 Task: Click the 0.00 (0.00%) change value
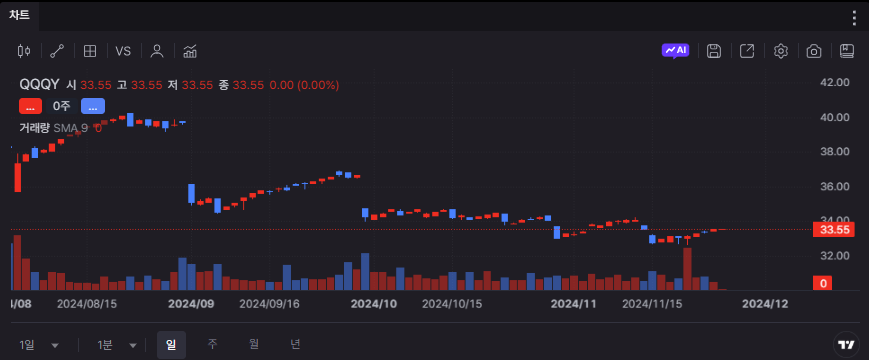(x=304, y=85)
